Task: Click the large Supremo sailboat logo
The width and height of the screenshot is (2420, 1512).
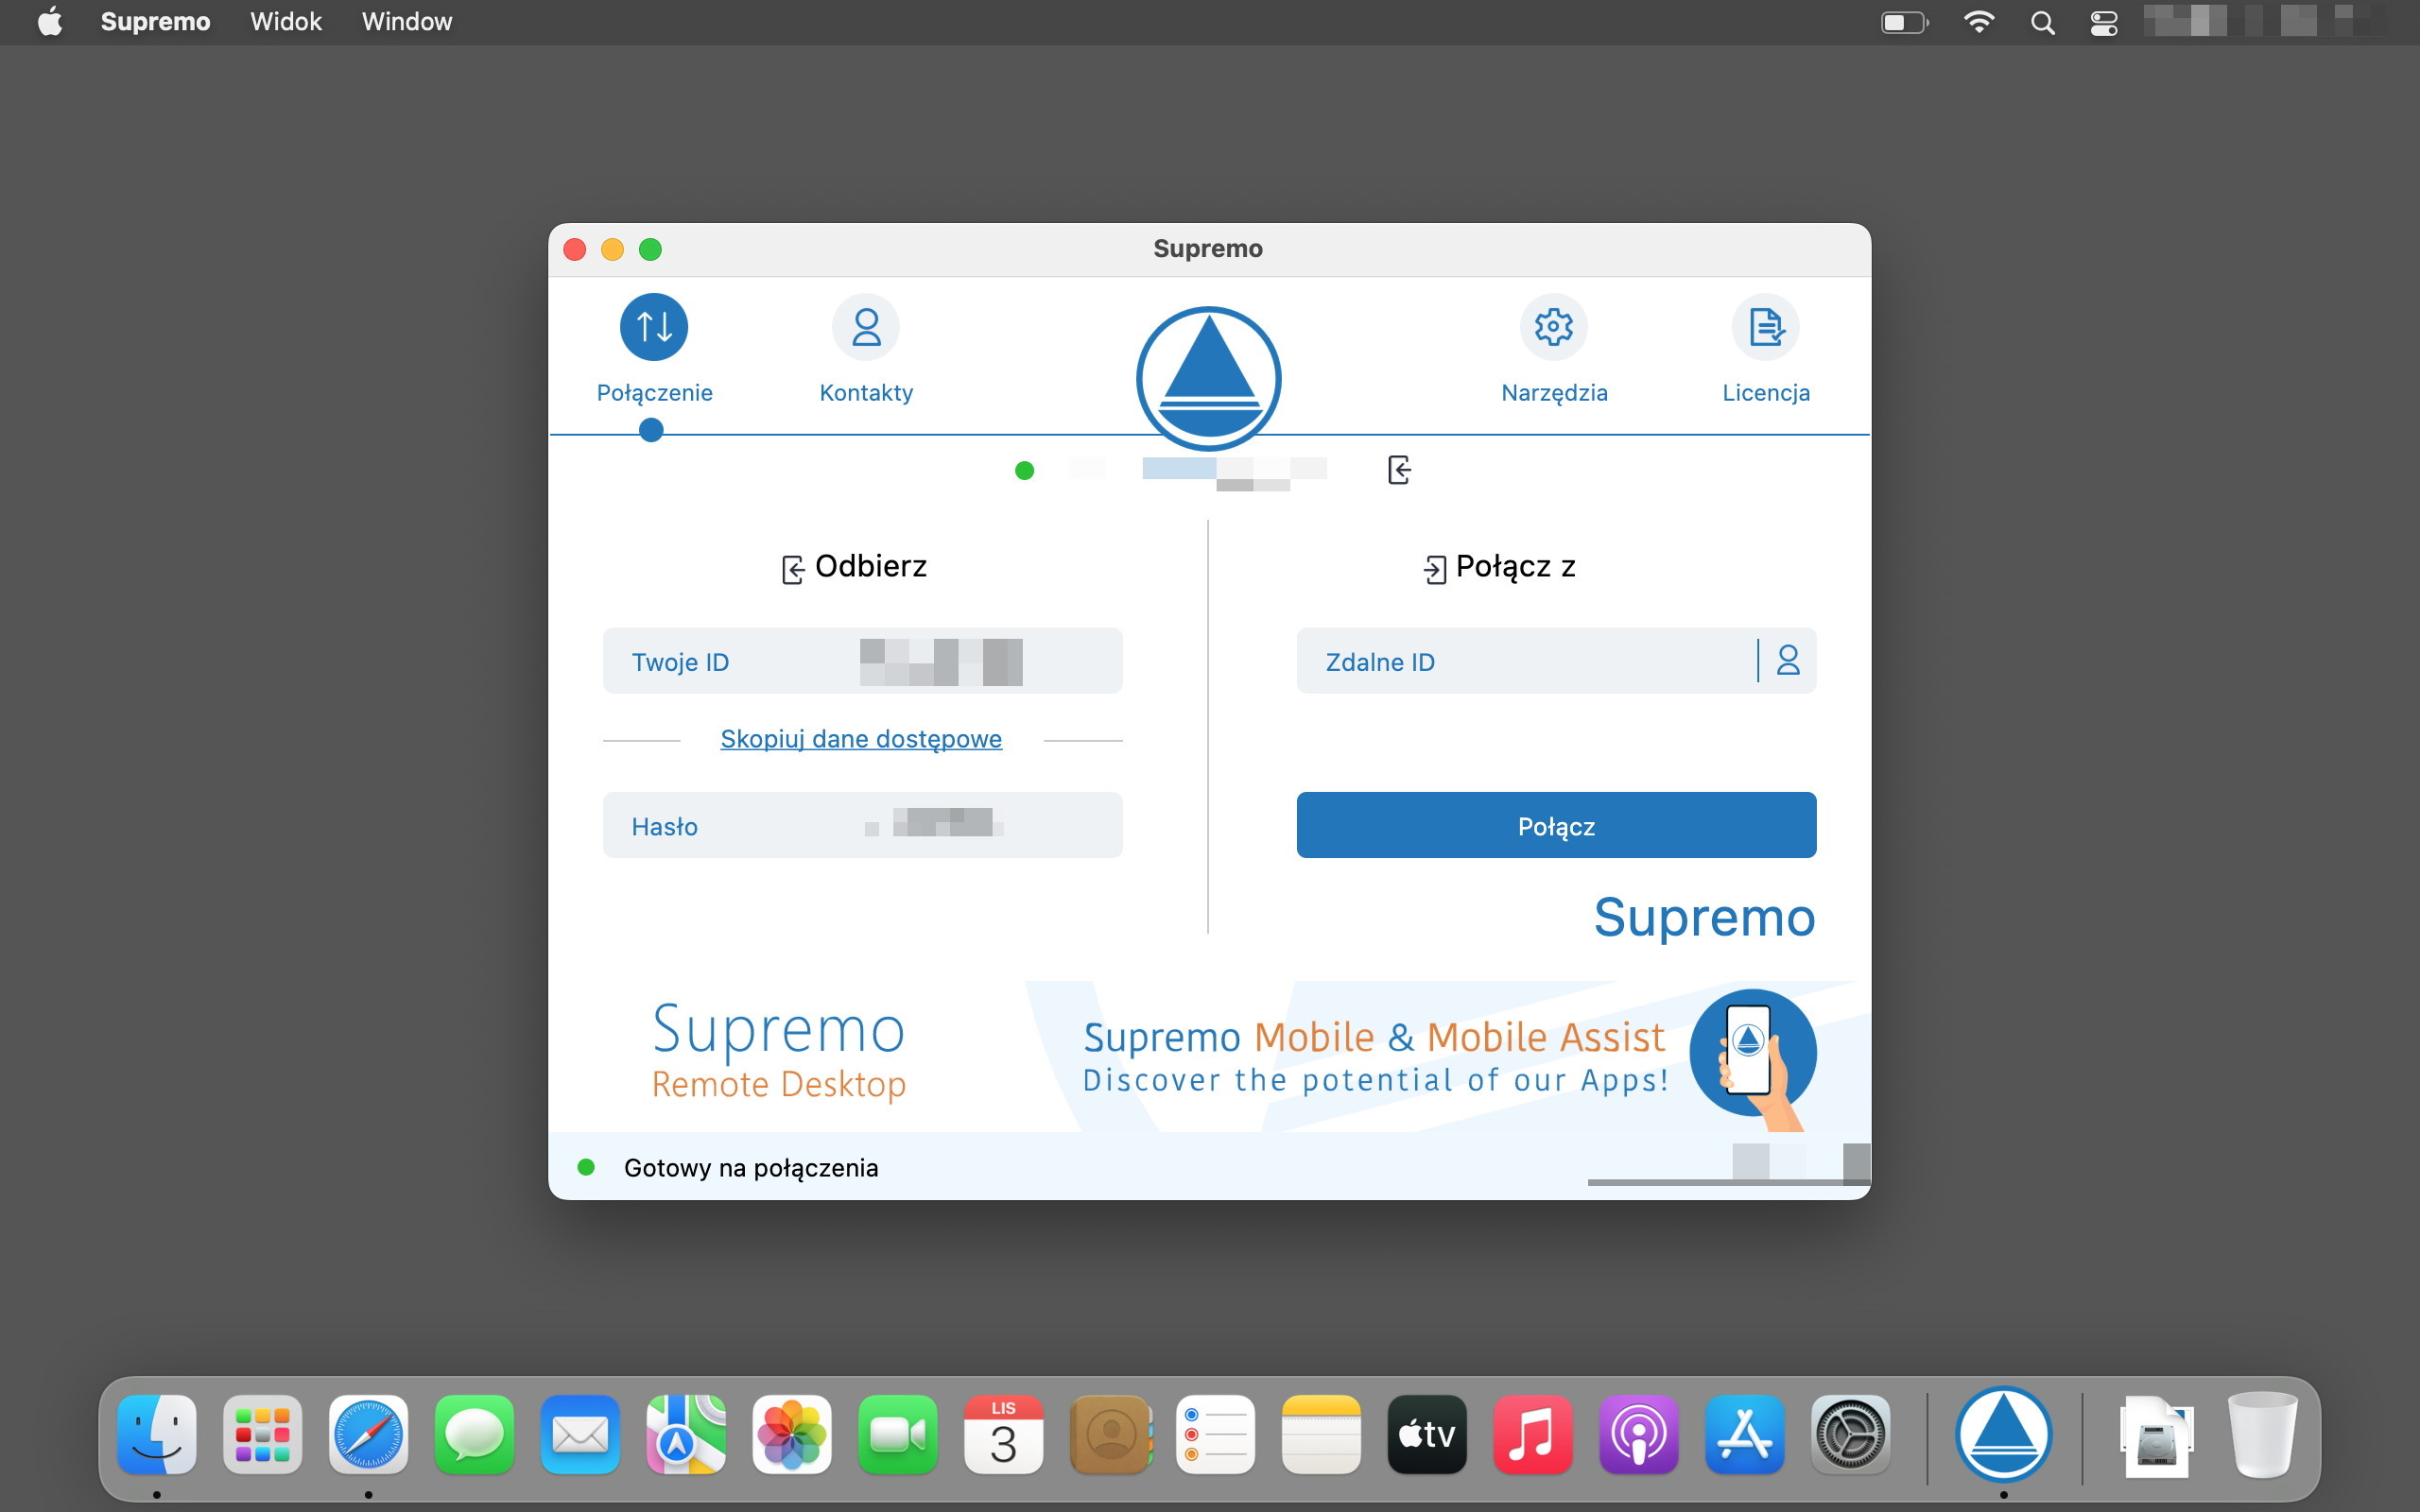Action: 1209,379
